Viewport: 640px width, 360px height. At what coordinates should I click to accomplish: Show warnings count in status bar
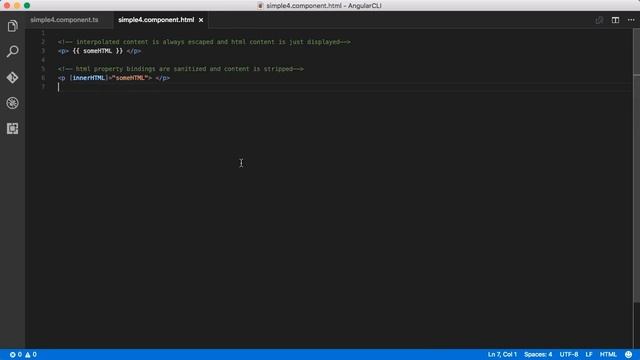click(x=31, y=354)
